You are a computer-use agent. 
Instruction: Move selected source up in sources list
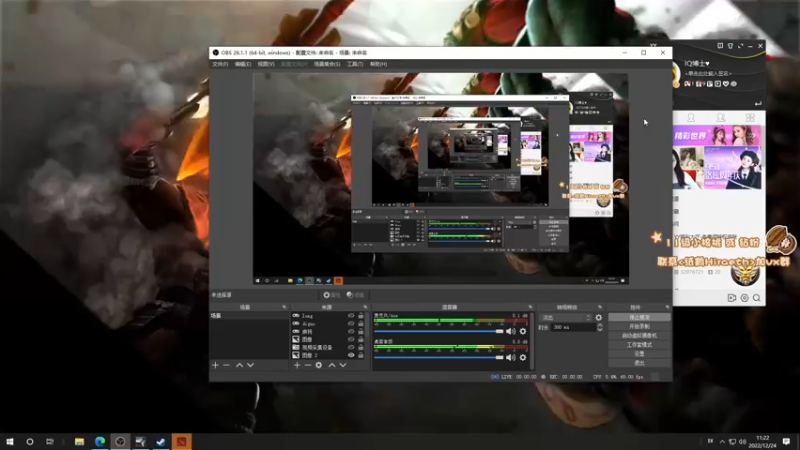point(332,365)
